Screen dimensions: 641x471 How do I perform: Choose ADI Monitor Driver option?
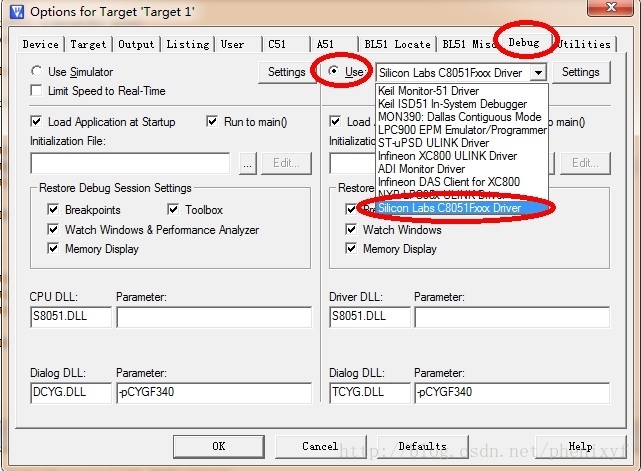462,169
